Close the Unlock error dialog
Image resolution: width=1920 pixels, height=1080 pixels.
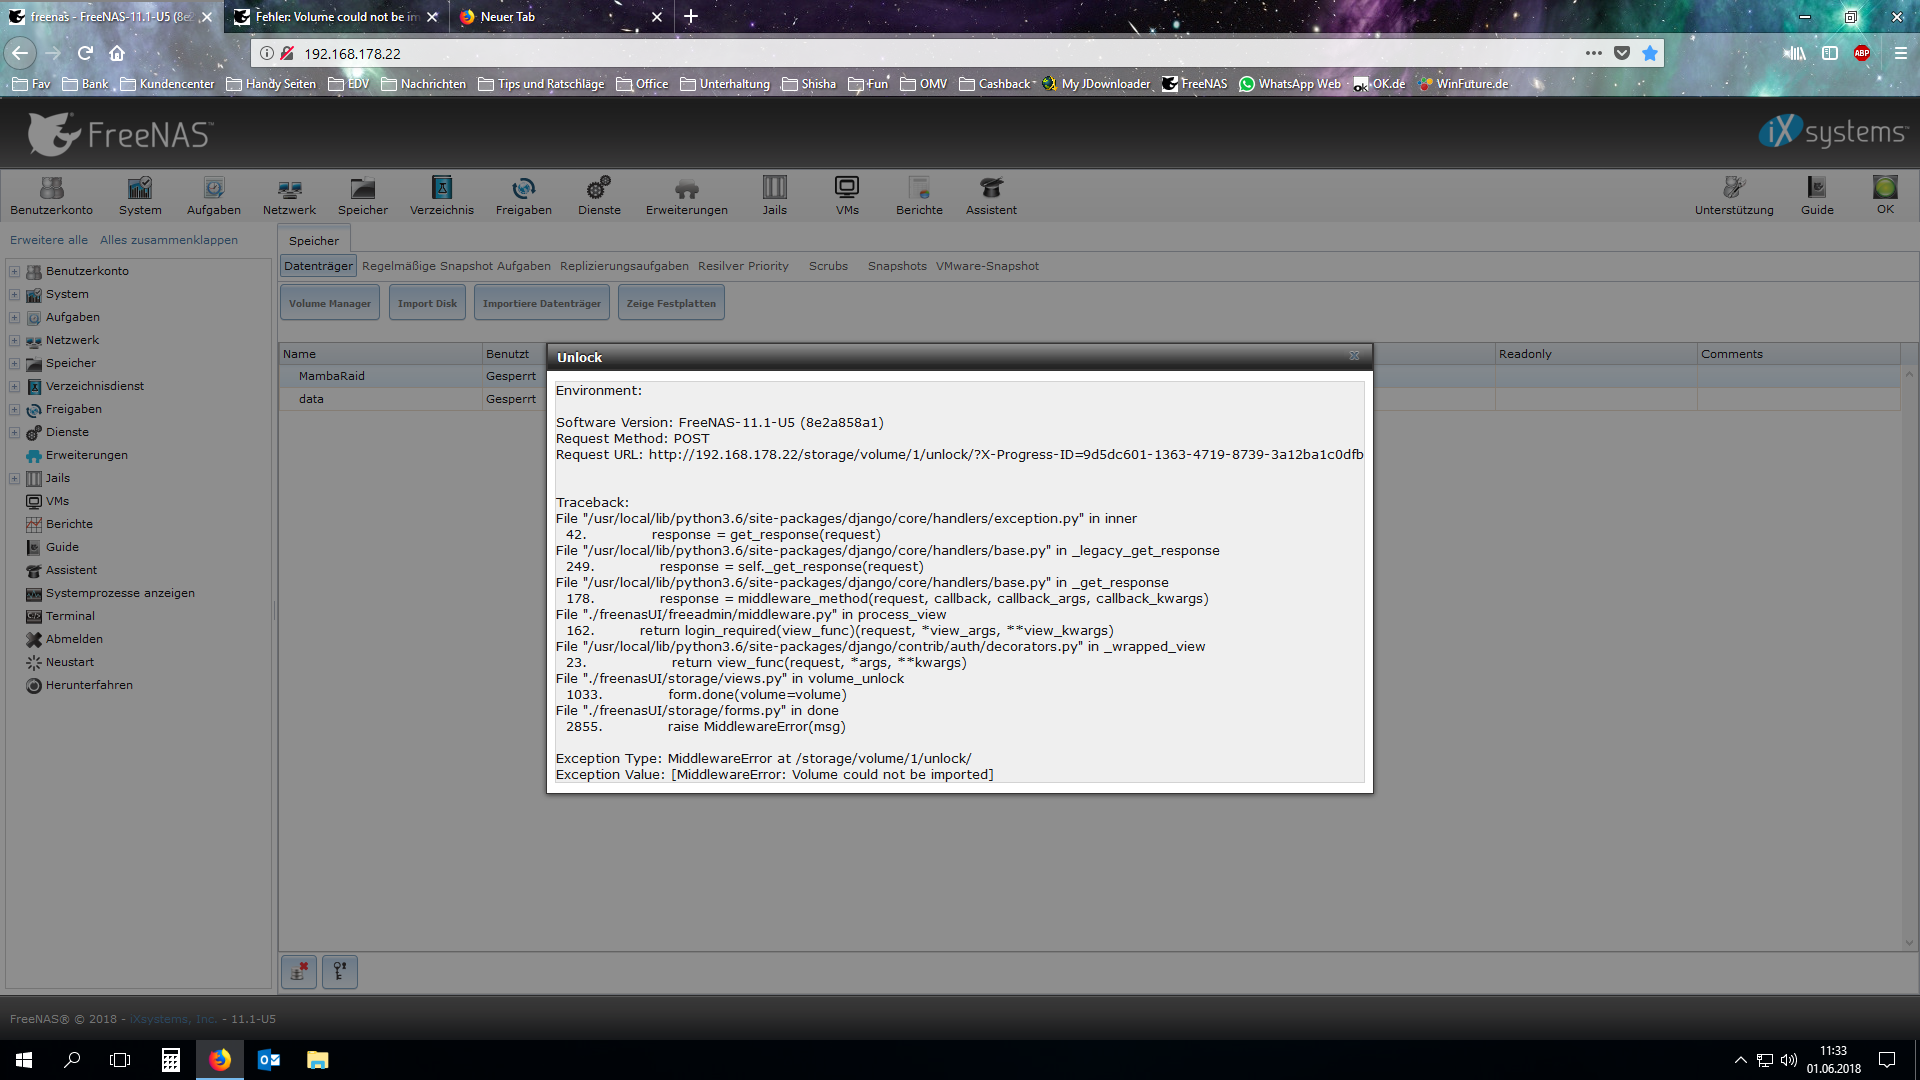click(x=1354, y=356)
